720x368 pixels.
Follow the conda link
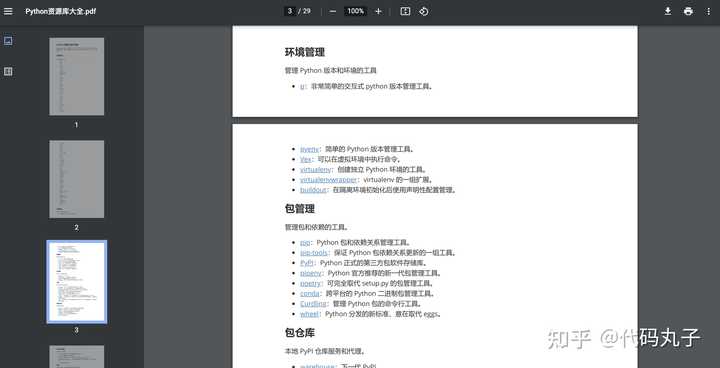coord(309,294)
